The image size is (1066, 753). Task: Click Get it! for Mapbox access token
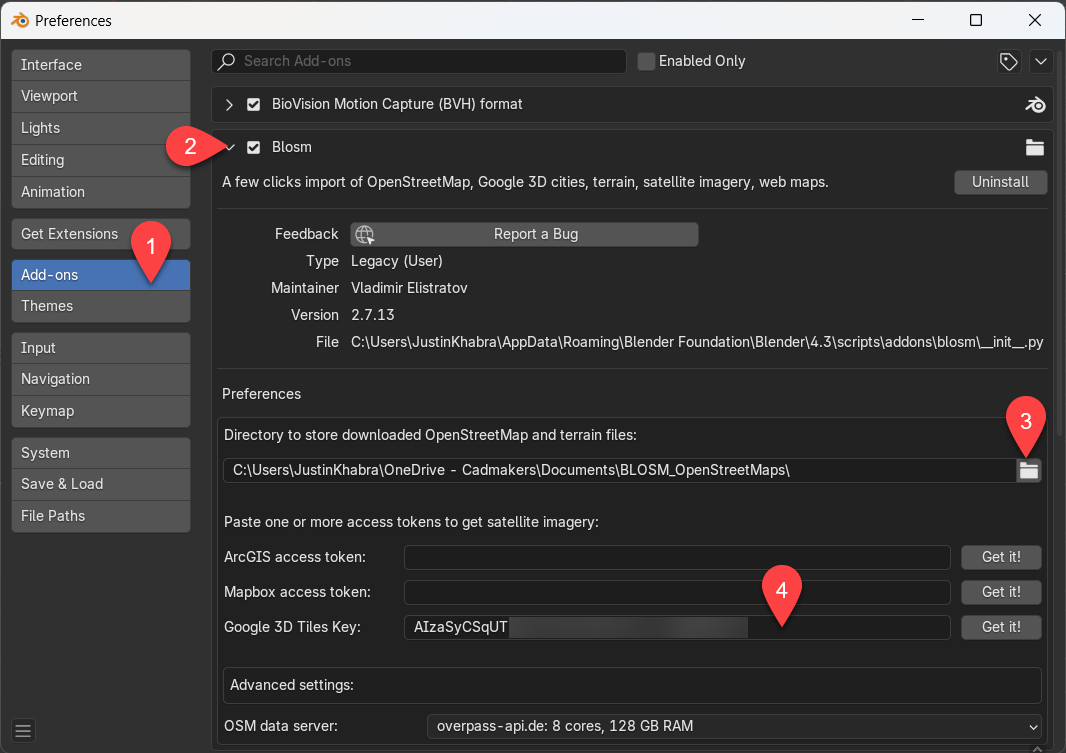[x=1001, y=592]
